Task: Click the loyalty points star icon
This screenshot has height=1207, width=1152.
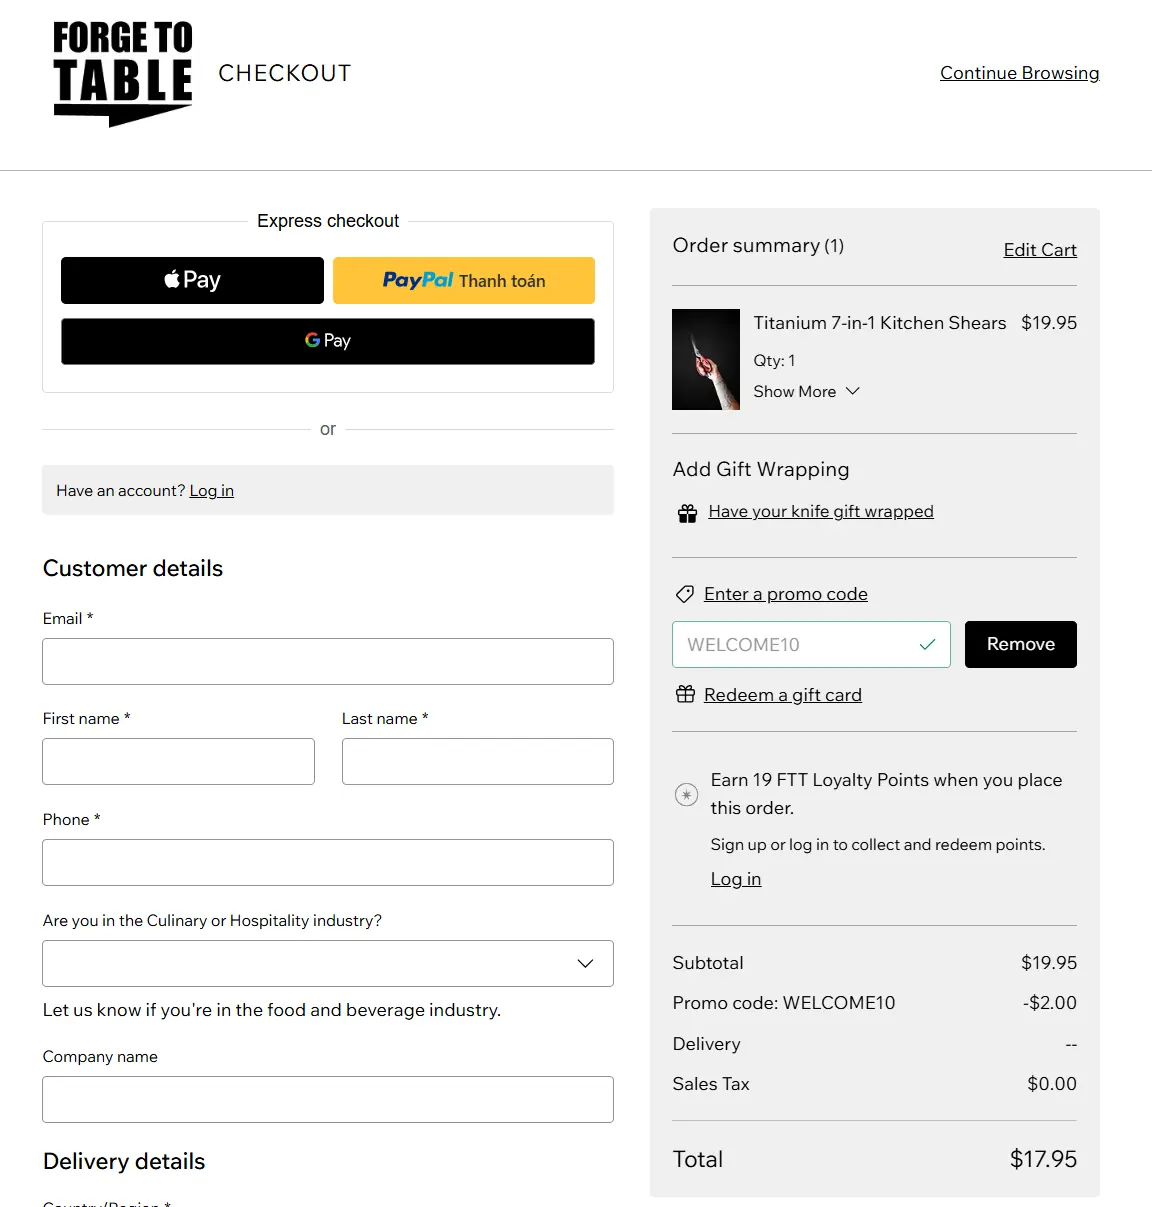Action: 686,795
